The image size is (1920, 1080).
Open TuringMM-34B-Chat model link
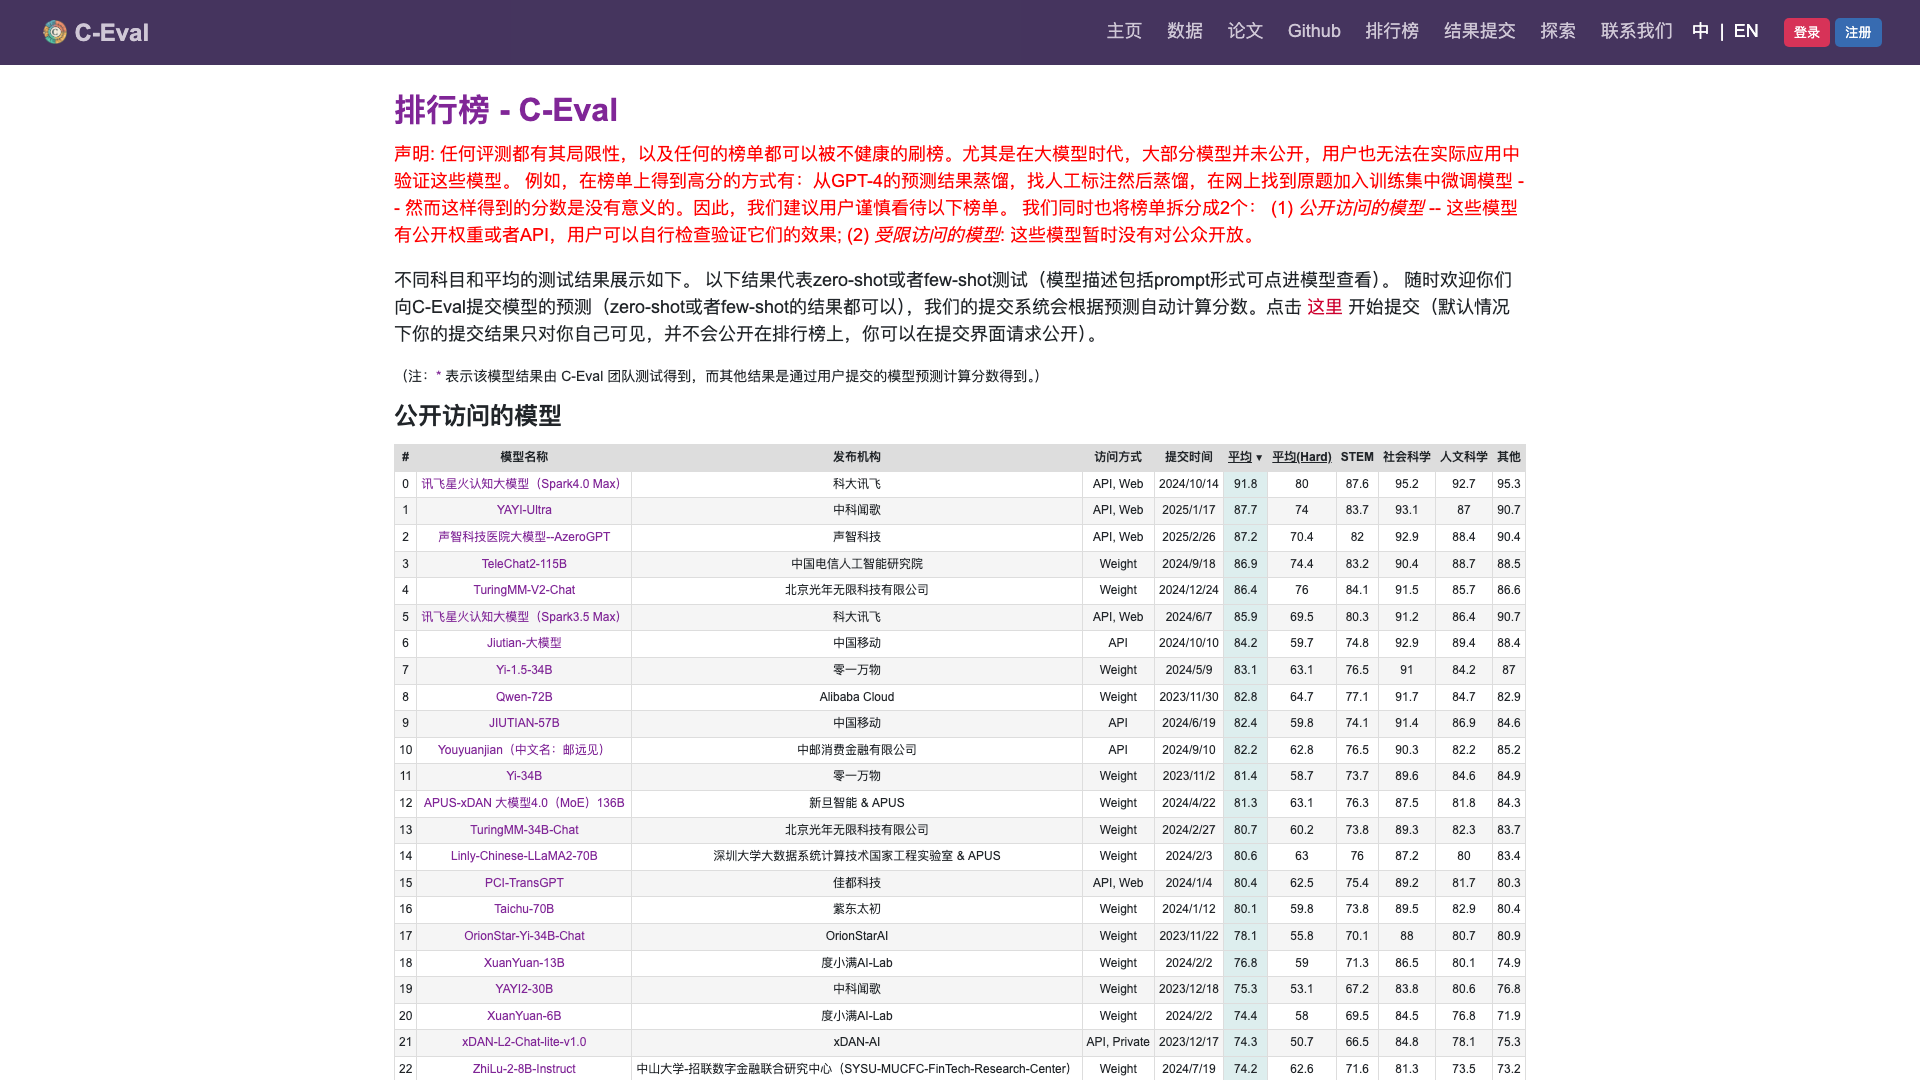tap(524, 830)
